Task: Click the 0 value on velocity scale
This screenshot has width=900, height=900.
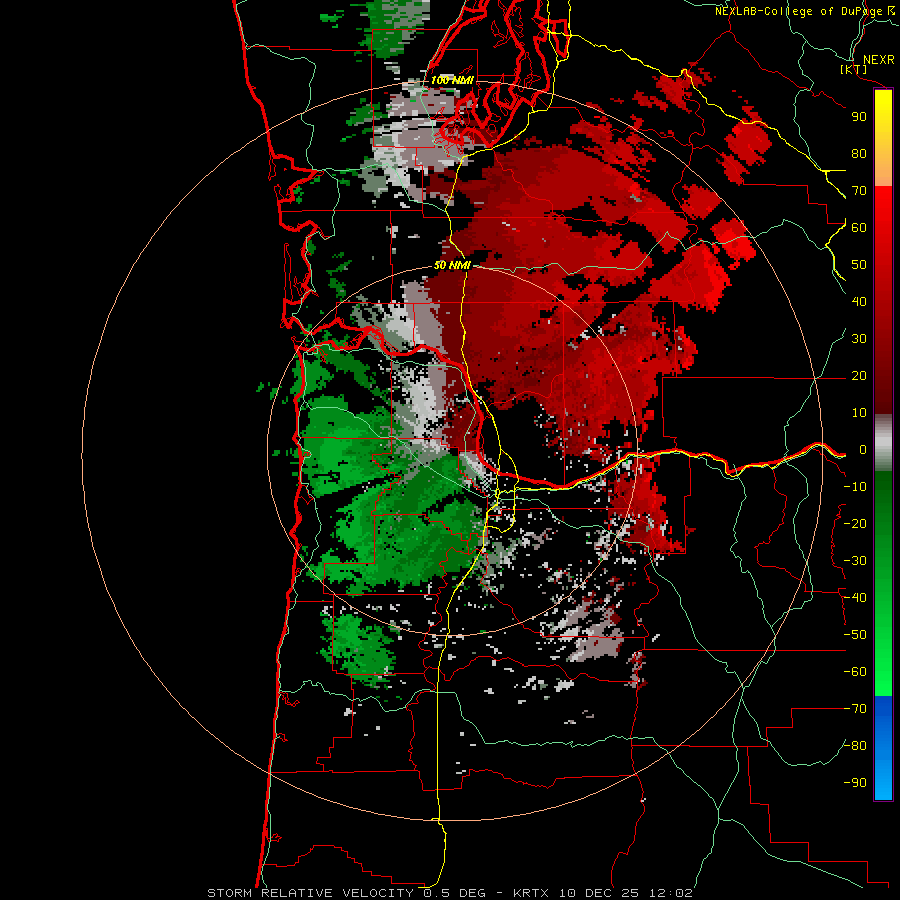Action: click(863, 450)
